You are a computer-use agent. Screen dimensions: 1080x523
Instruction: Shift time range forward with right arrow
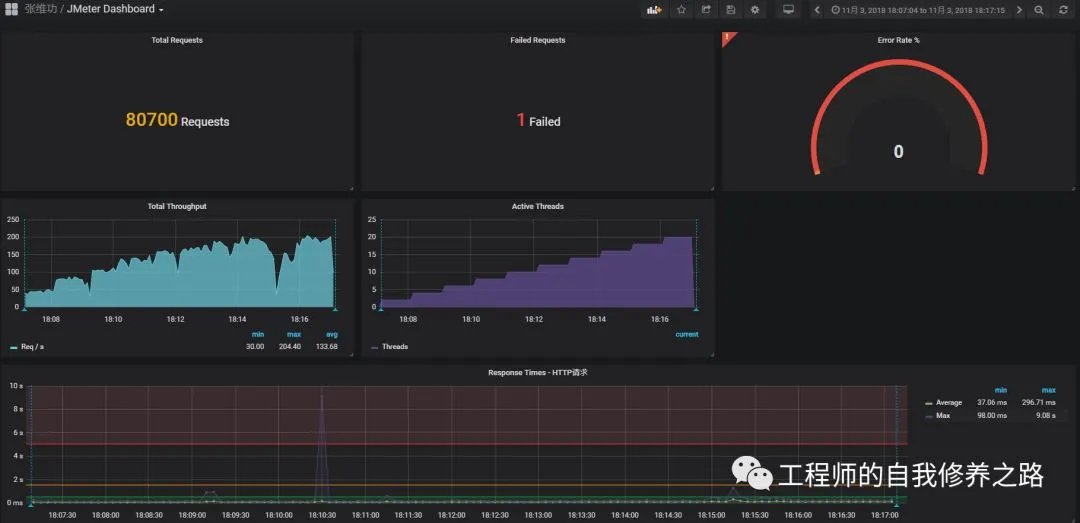tap(1019, 10)
